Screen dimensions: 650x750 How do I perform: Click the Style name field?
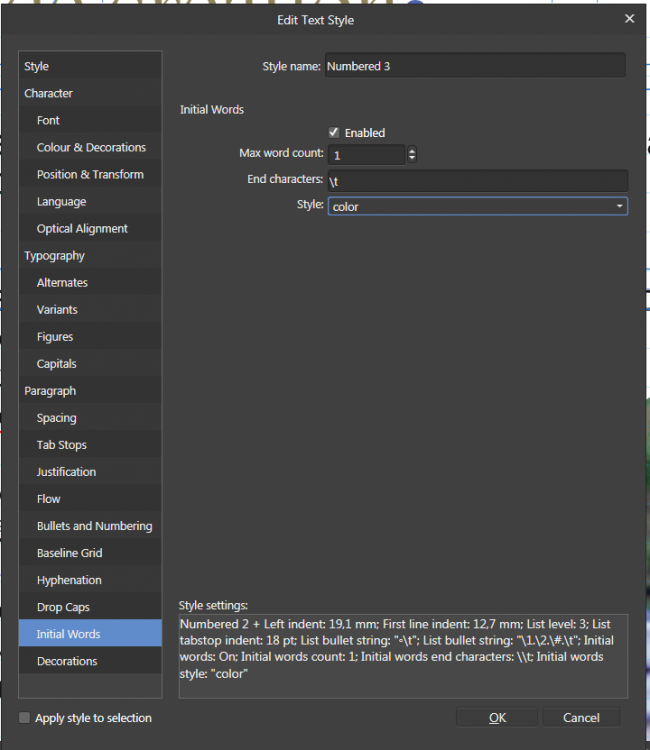point(474,66)
